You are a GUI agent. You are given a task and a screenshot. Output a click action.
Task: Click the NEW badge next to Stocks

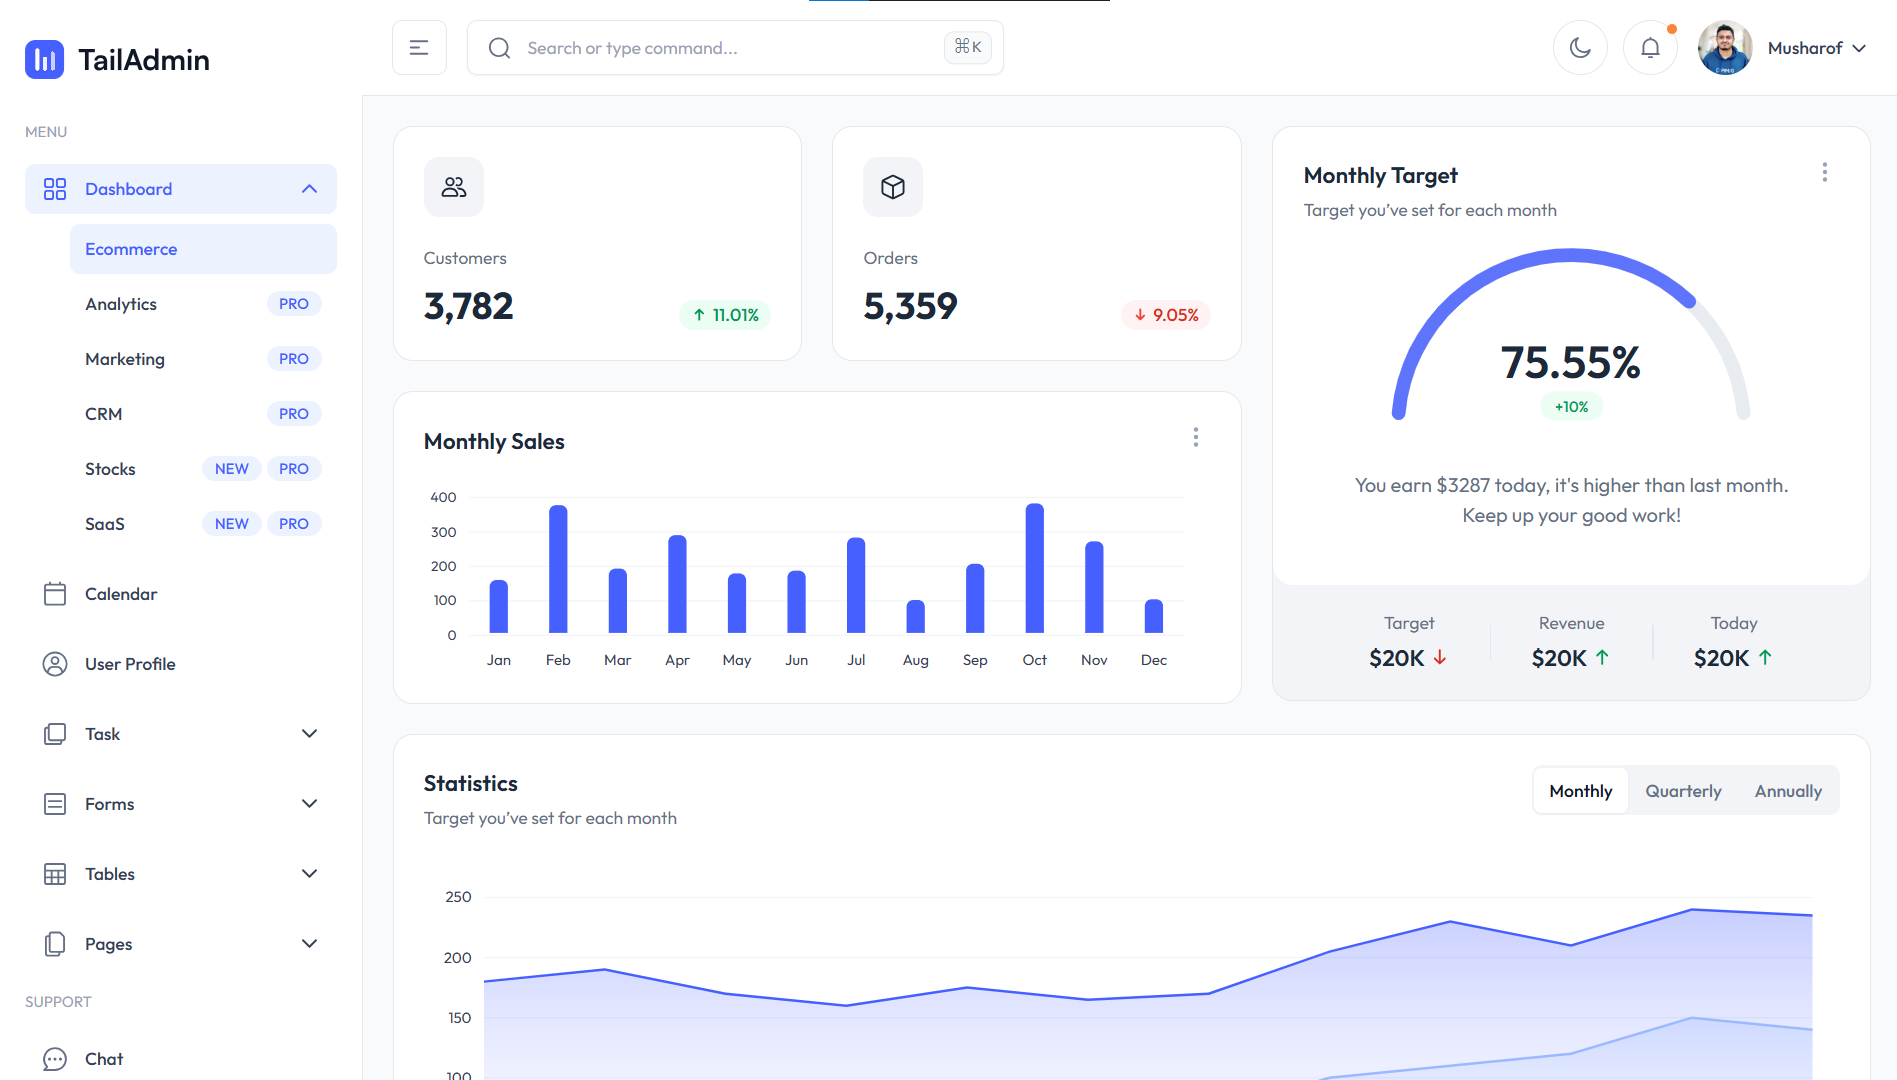(x=232, y=469)
